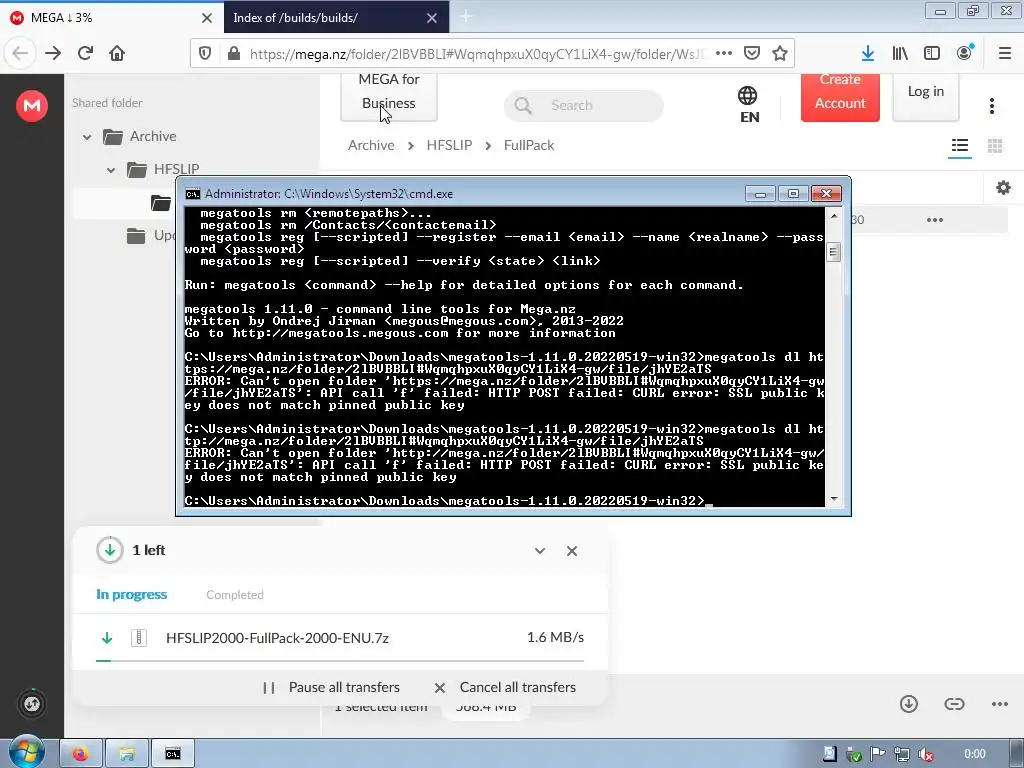Open the Windows Start menu

pyautogui.click(x=27, y=753)
